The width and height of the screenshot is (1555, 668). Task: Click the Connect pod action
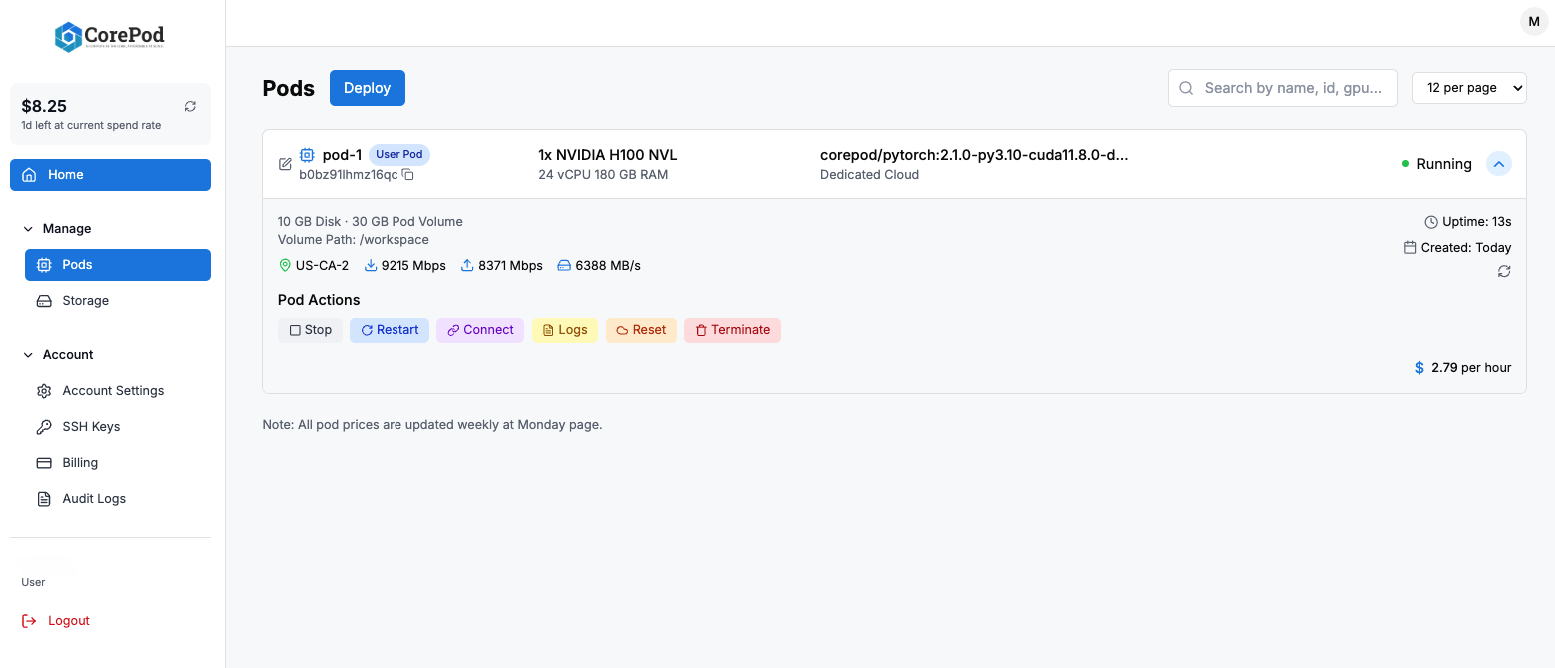pos(480,330)
